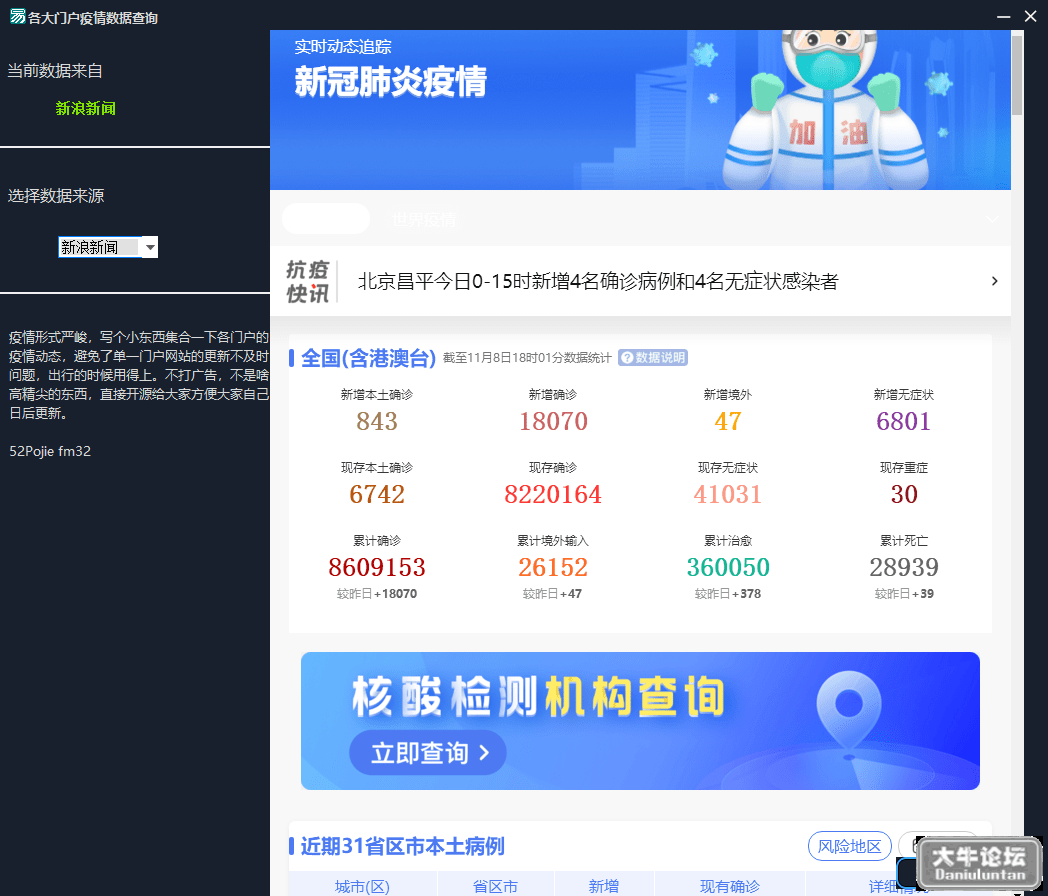This screenshot has width=1048, height=896.
Task: Click the green 新浪新闻 source label
Action: pos(86,108)
